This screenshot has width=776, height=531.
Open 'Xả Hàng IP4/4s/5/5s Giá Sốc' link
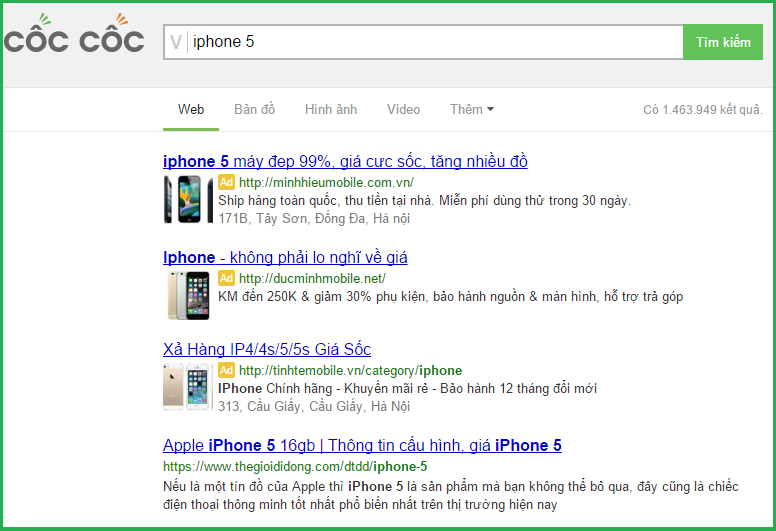[x=267, y=349]
